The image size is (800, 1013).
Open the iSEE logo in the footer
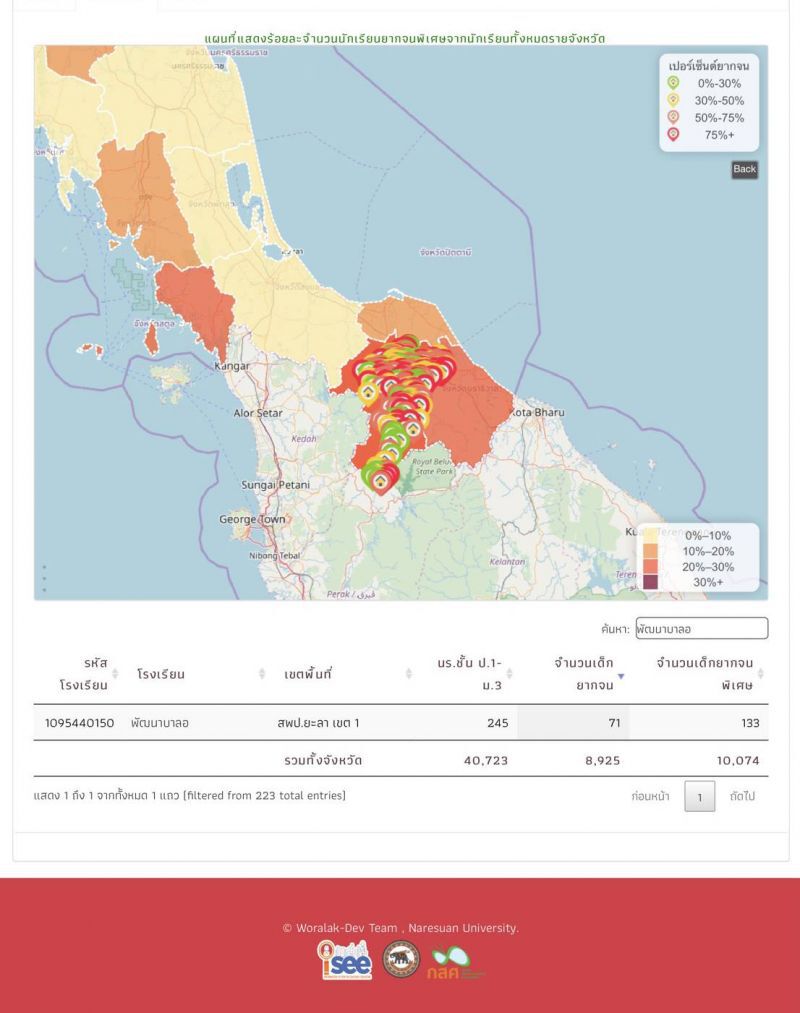tap(344, 960)
